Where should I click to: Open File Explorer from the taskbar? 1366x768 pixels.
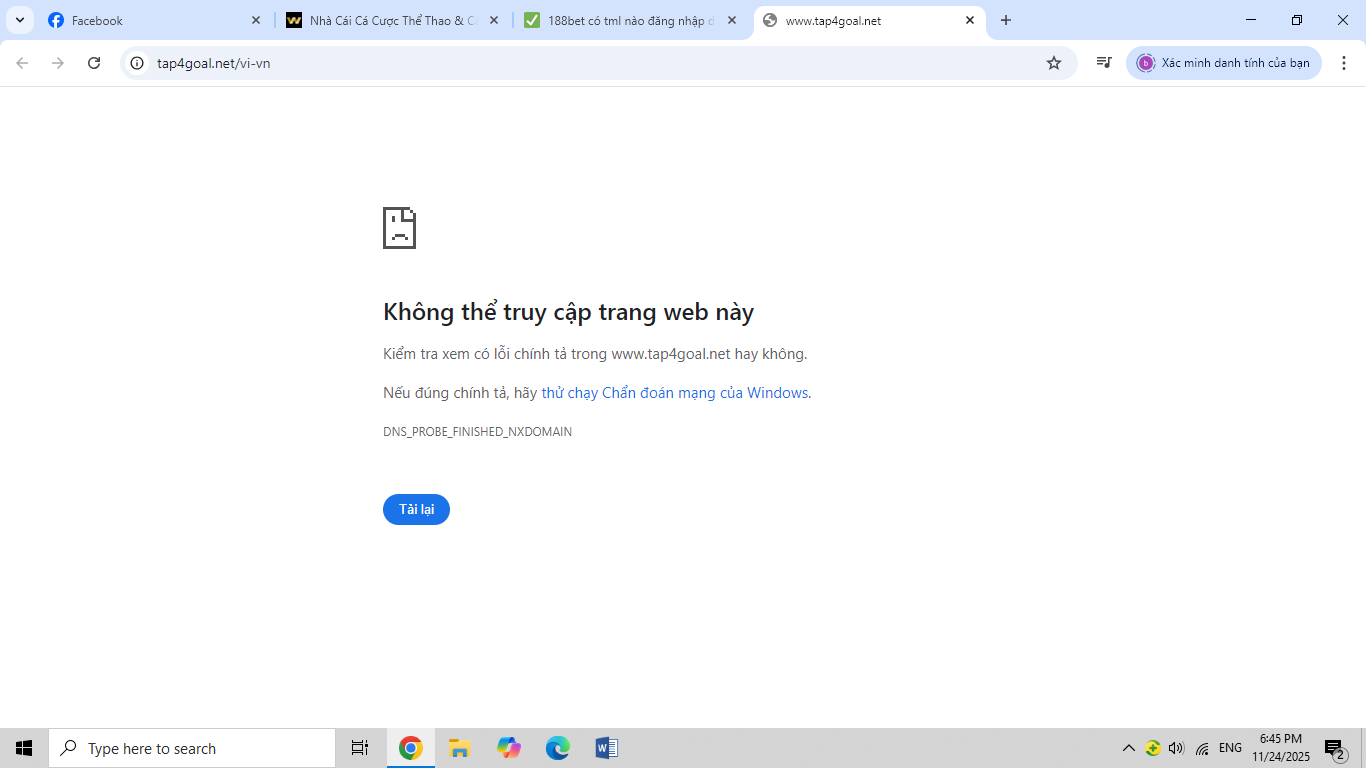[459, 748]
